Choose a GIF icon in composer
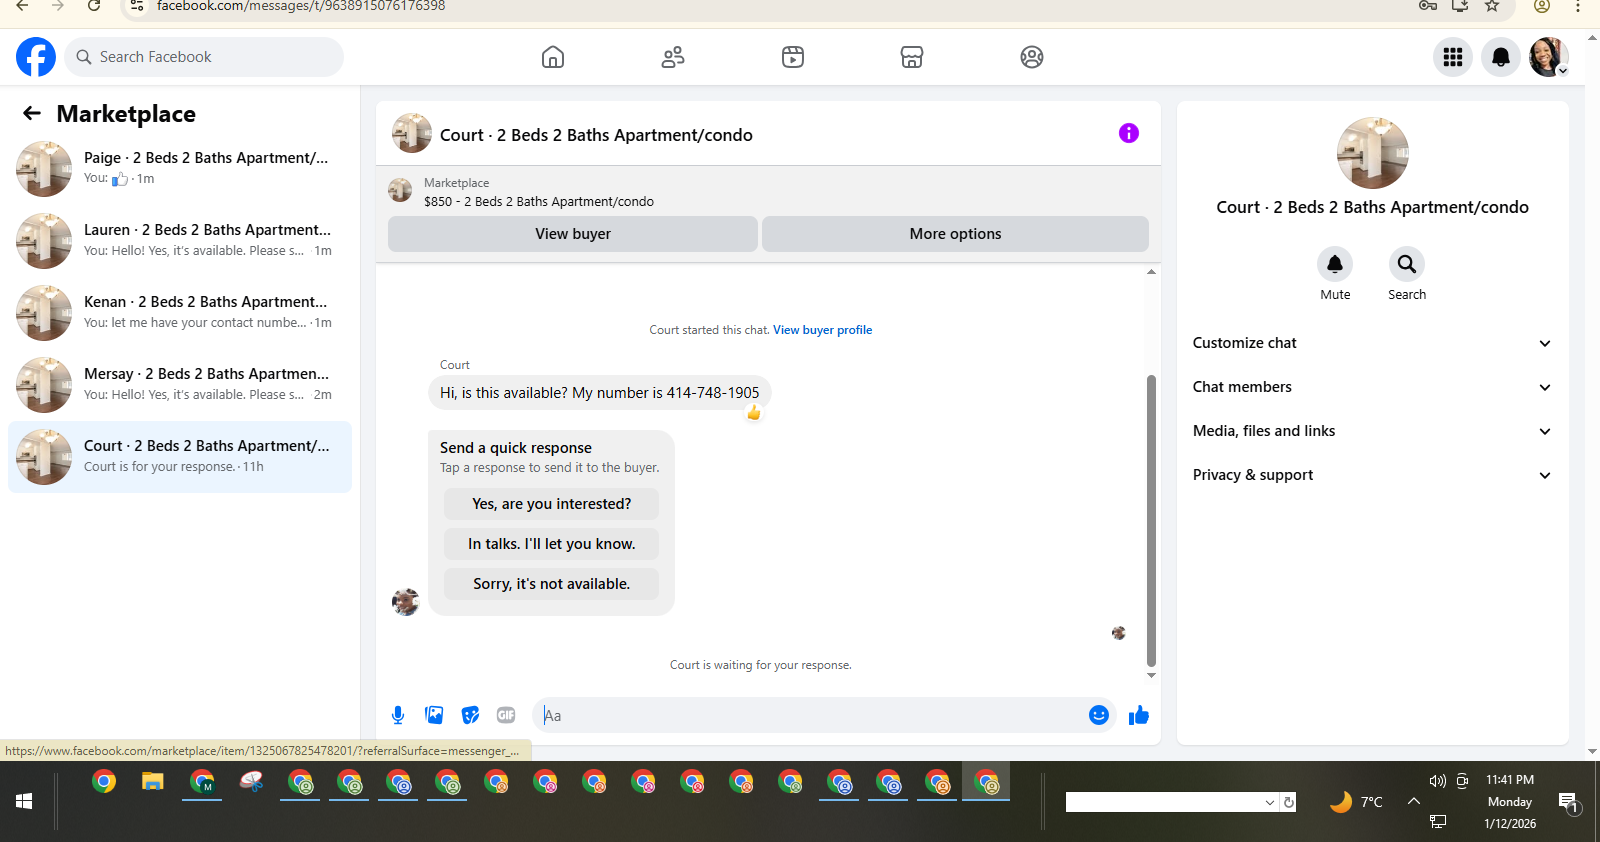The height and width of the screenshot is (842, 1600). click(506, 715)
